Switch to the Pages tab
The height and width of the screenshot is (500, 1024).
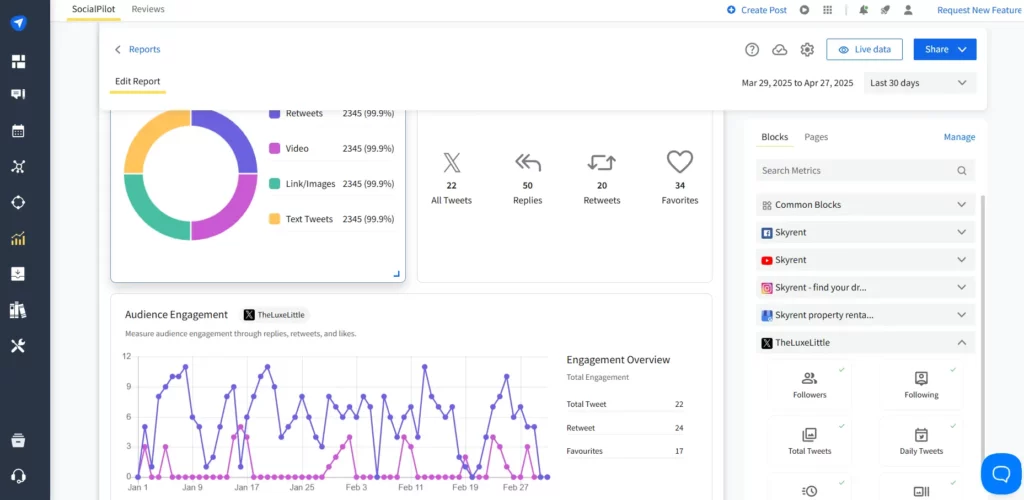[x=816, y=137]
